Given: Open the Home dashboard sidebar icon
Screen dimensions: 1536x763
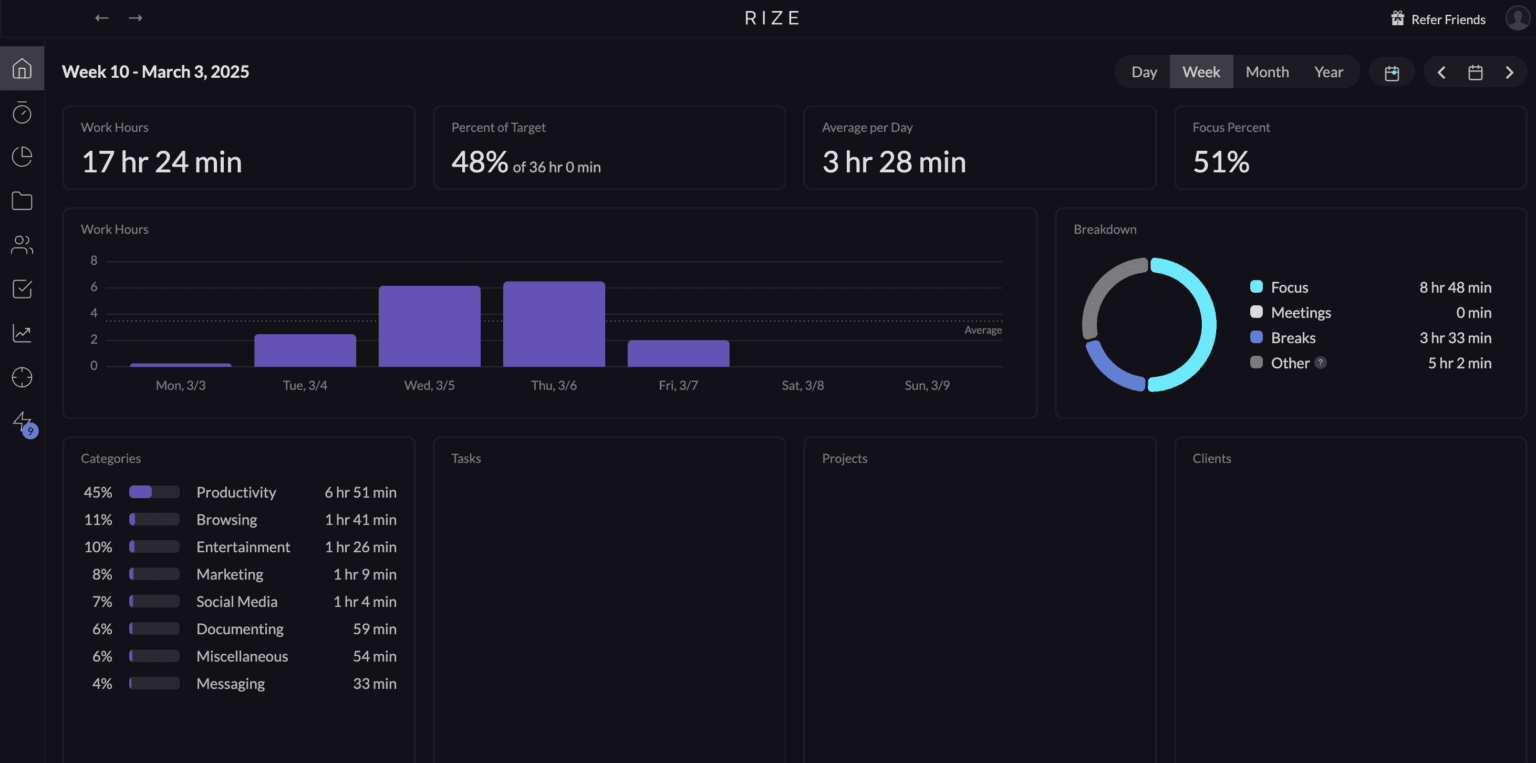Looking at the screenshot, I should 22,69.
